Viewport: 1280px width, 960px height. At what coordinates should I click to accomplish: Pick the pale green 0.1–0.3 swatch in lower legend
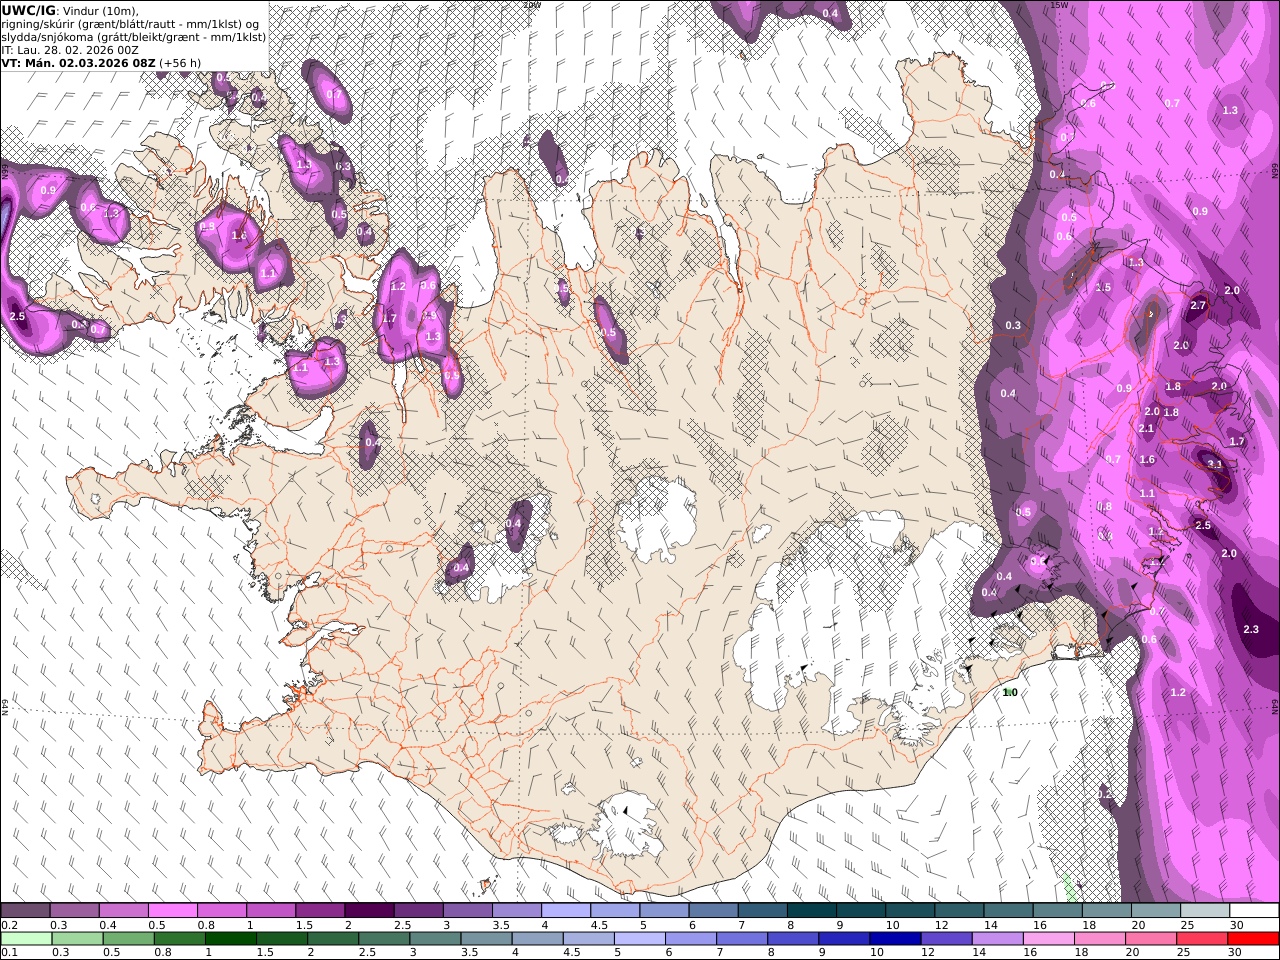(x=27, y=939)
